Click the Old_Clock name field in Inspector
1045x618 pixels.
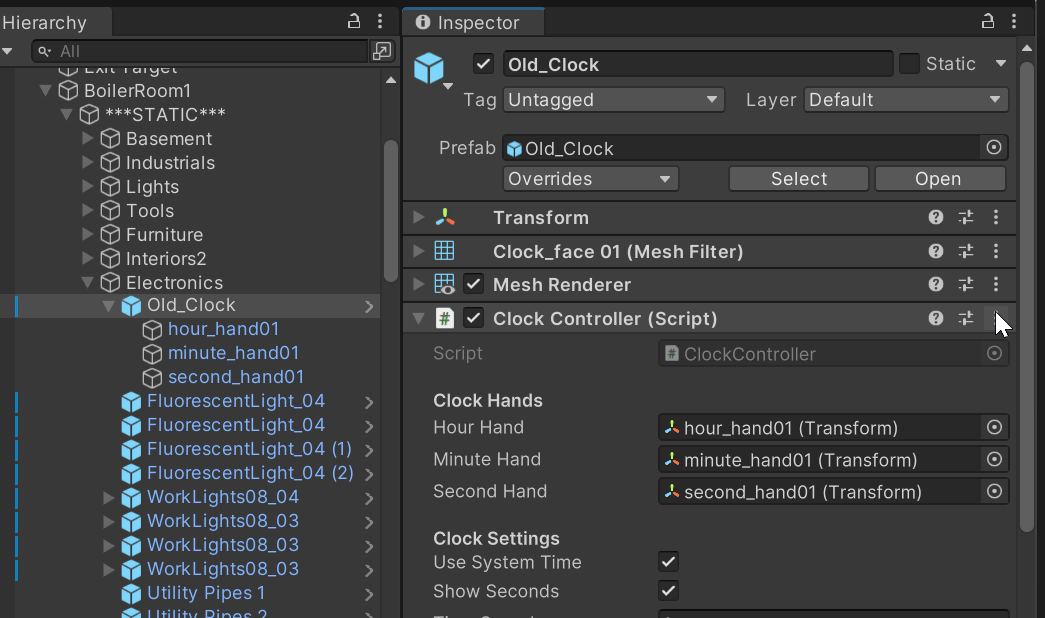pyautogui.click(x=698, y=64)
